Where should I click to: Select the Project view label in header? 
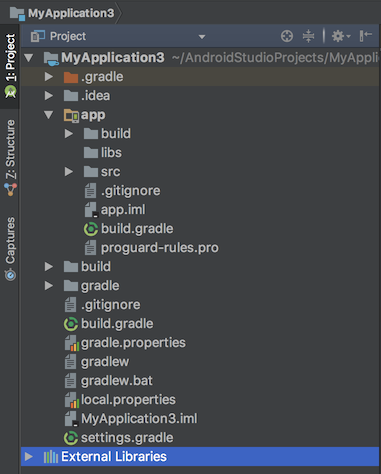(x=68, y=36)
